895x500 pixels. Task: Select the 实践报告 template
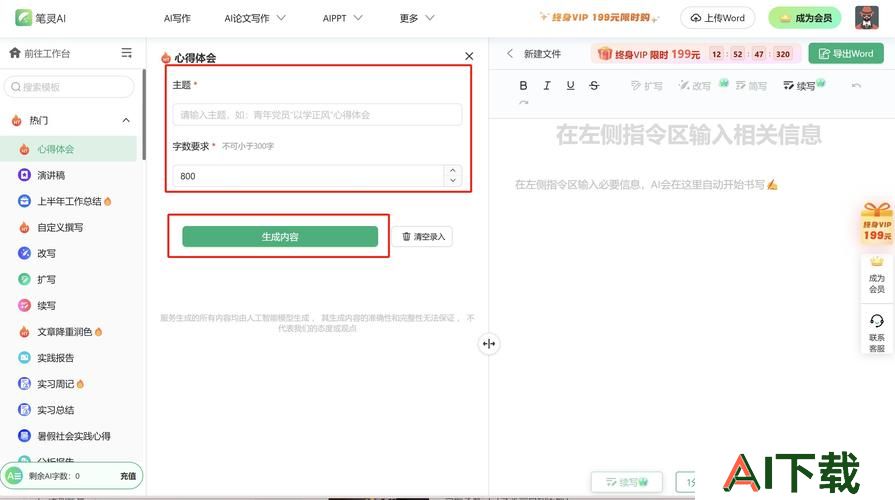68,358
